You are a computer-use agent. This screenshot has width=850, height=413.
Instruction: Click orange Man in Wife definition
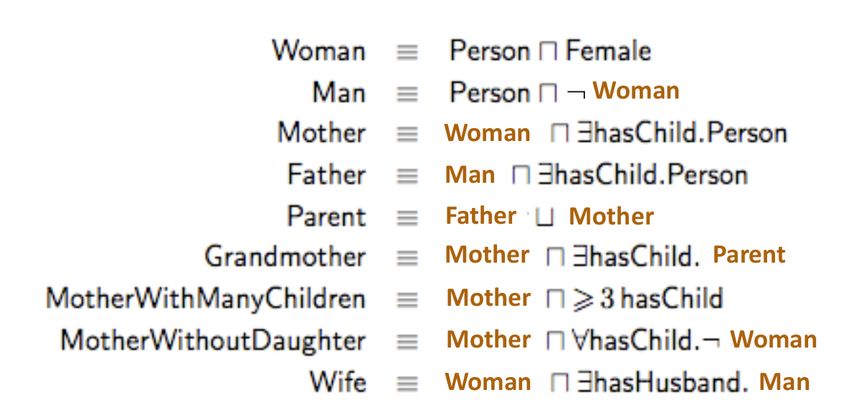784,382
